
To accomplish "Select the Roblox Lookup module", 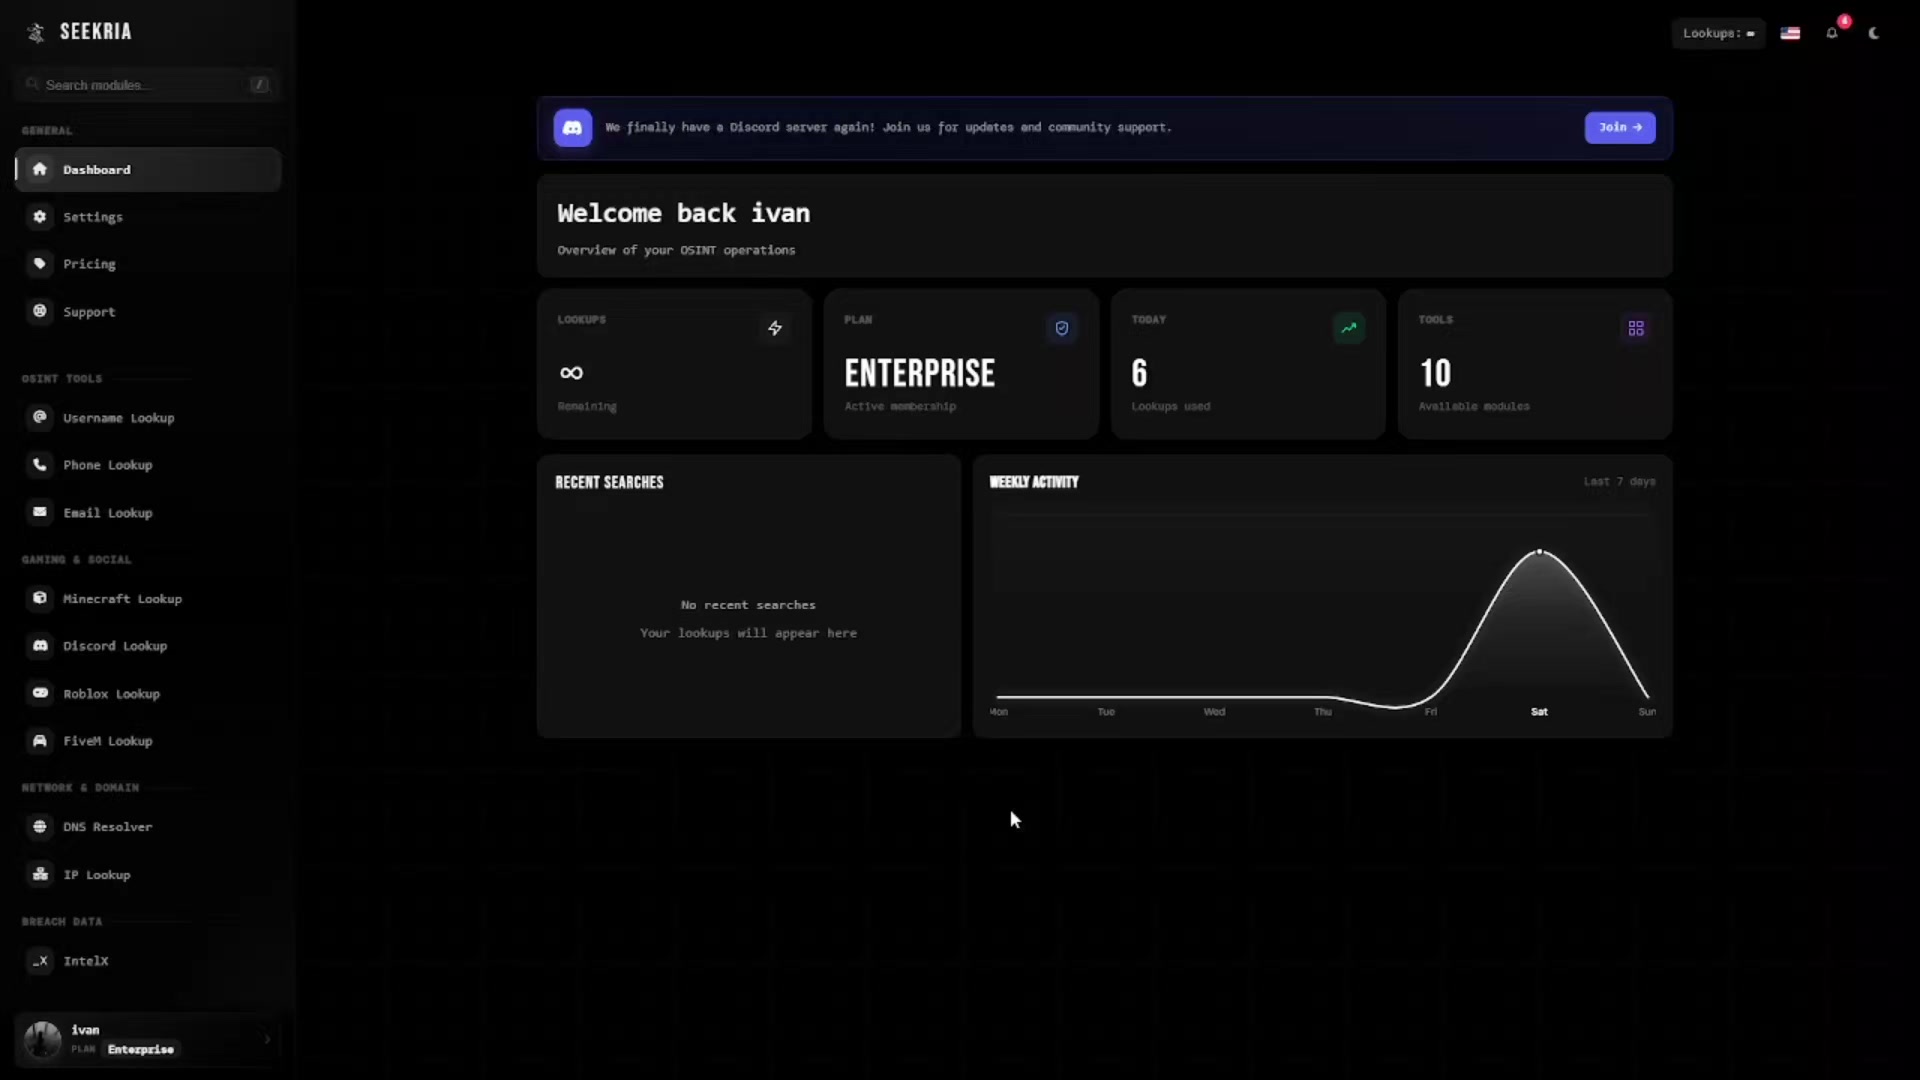I will point(148,694).
